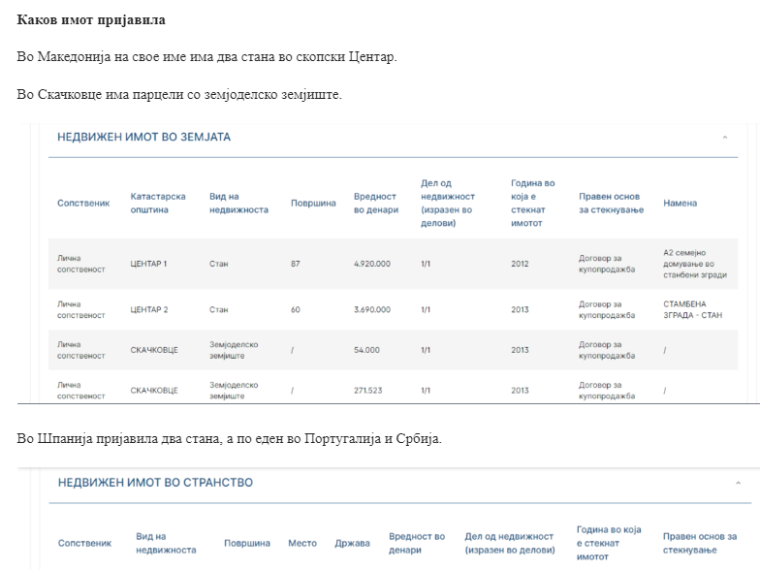Click the Вид на недвижноста header in first table

(x=238, y=203)
